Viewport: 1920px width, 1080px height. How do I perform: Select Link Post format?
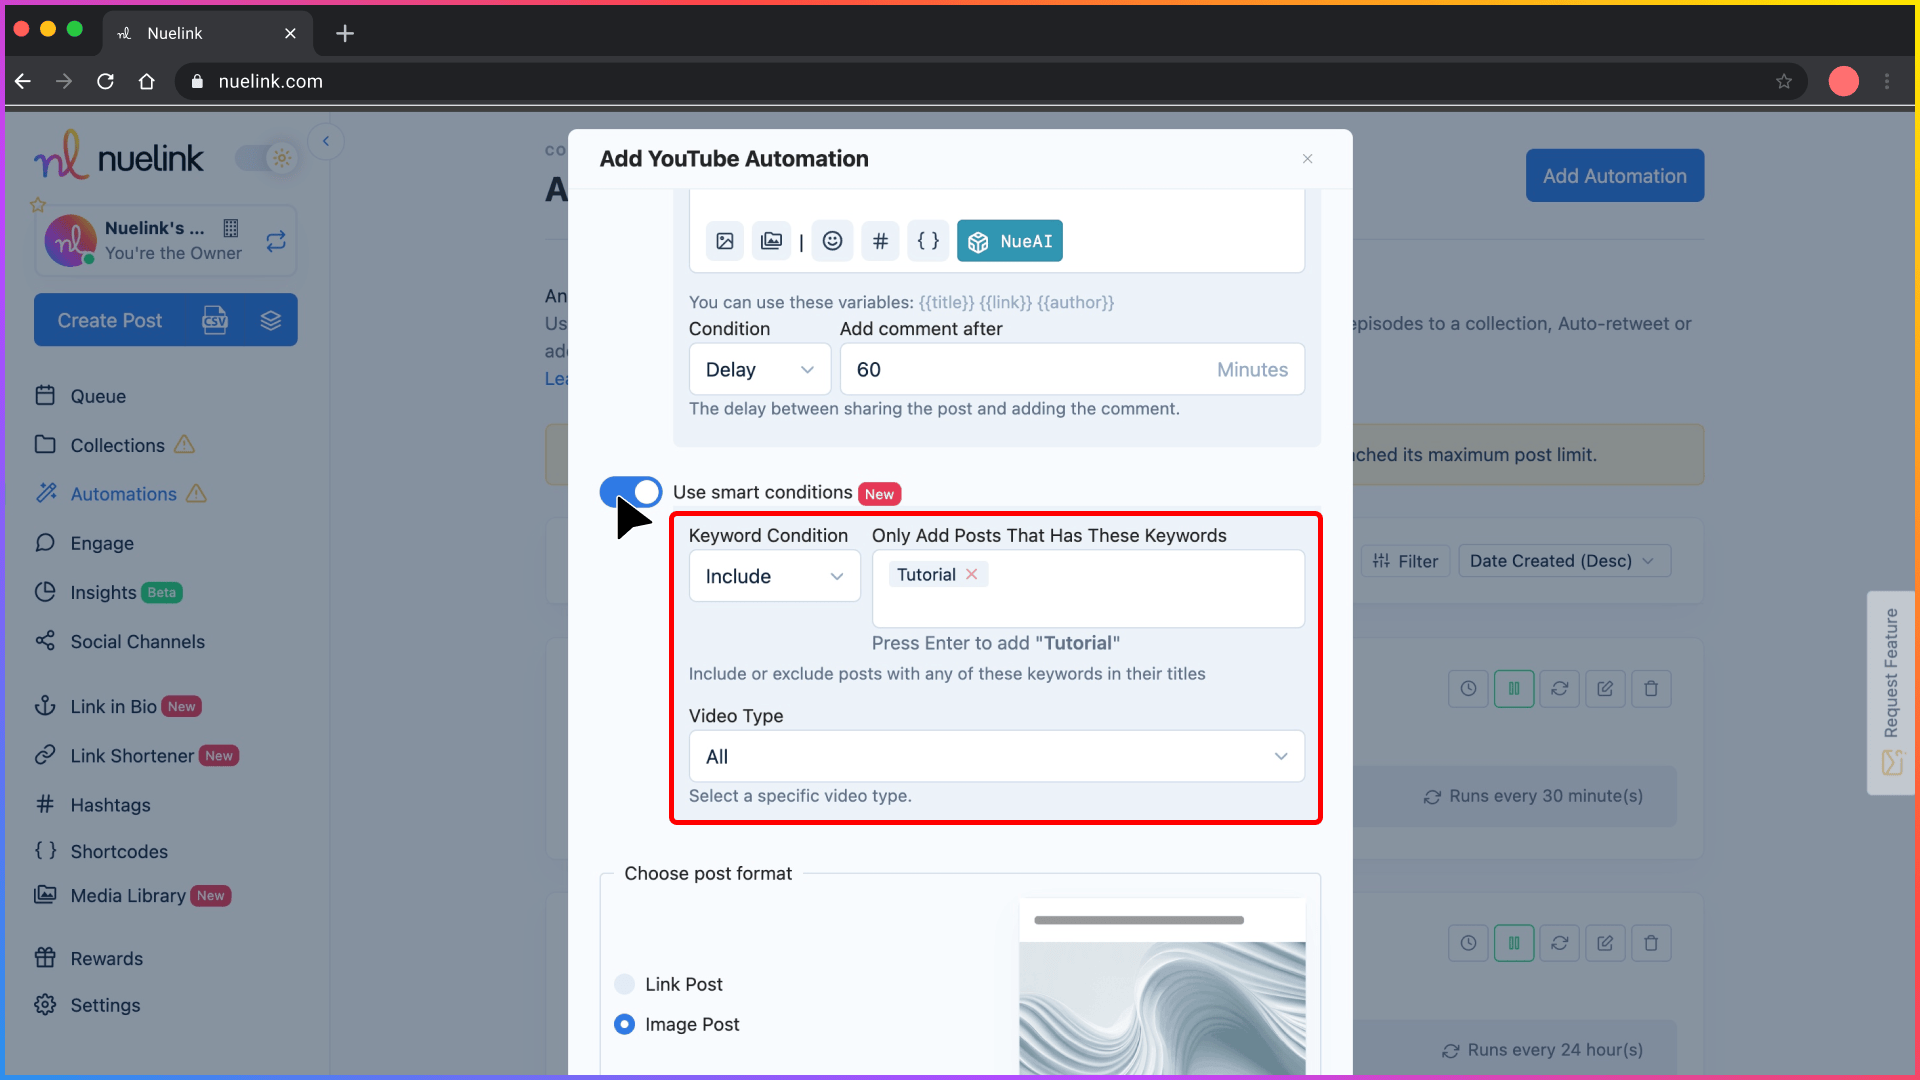pos(625,985)
